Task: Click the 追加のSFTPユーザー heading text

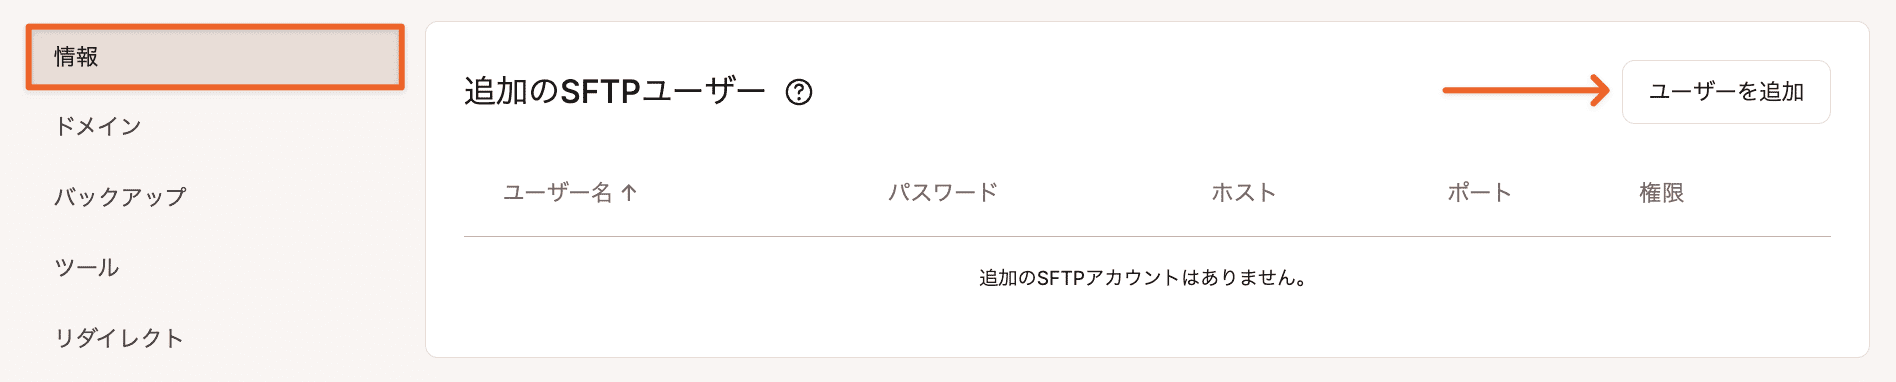Action: coord(614,92)
